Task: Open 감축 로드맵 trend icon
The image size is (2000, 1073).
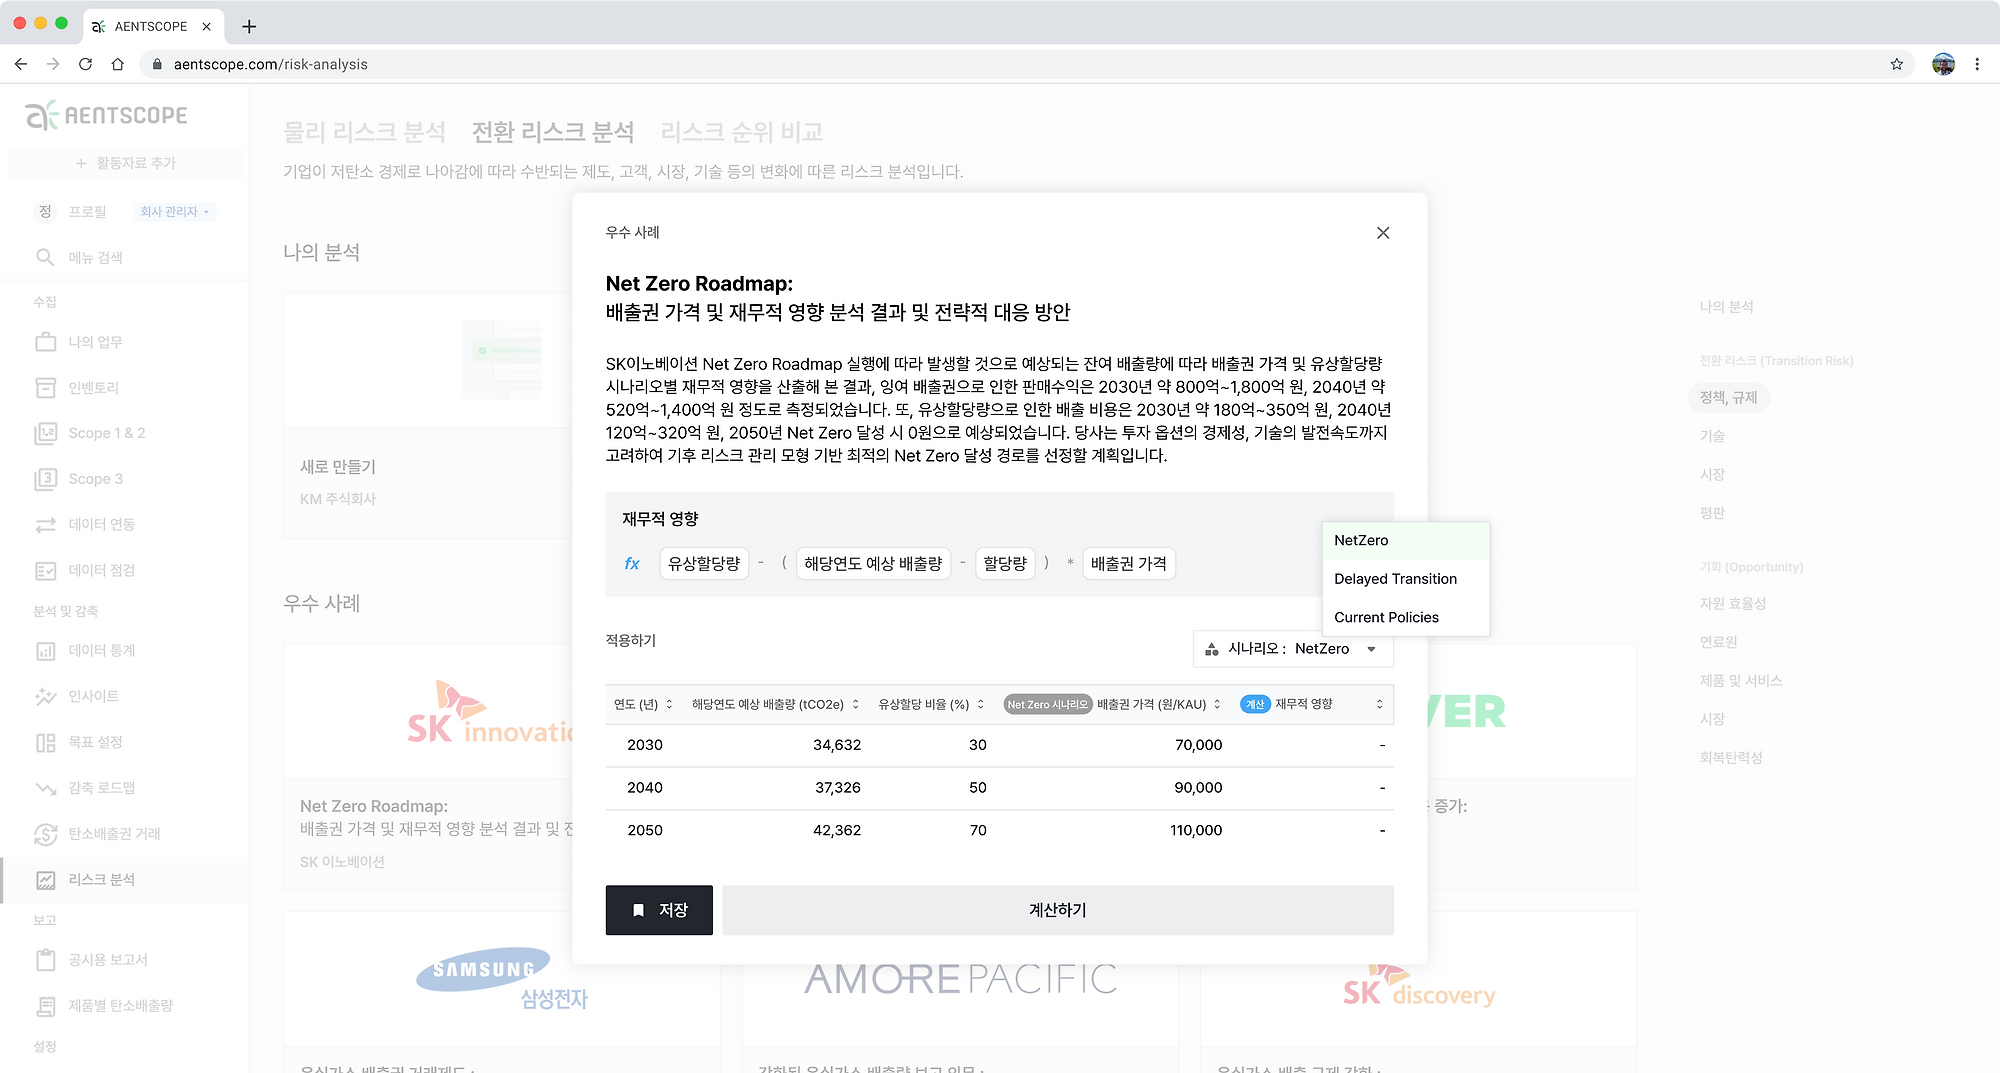Action: coord(46,788)
